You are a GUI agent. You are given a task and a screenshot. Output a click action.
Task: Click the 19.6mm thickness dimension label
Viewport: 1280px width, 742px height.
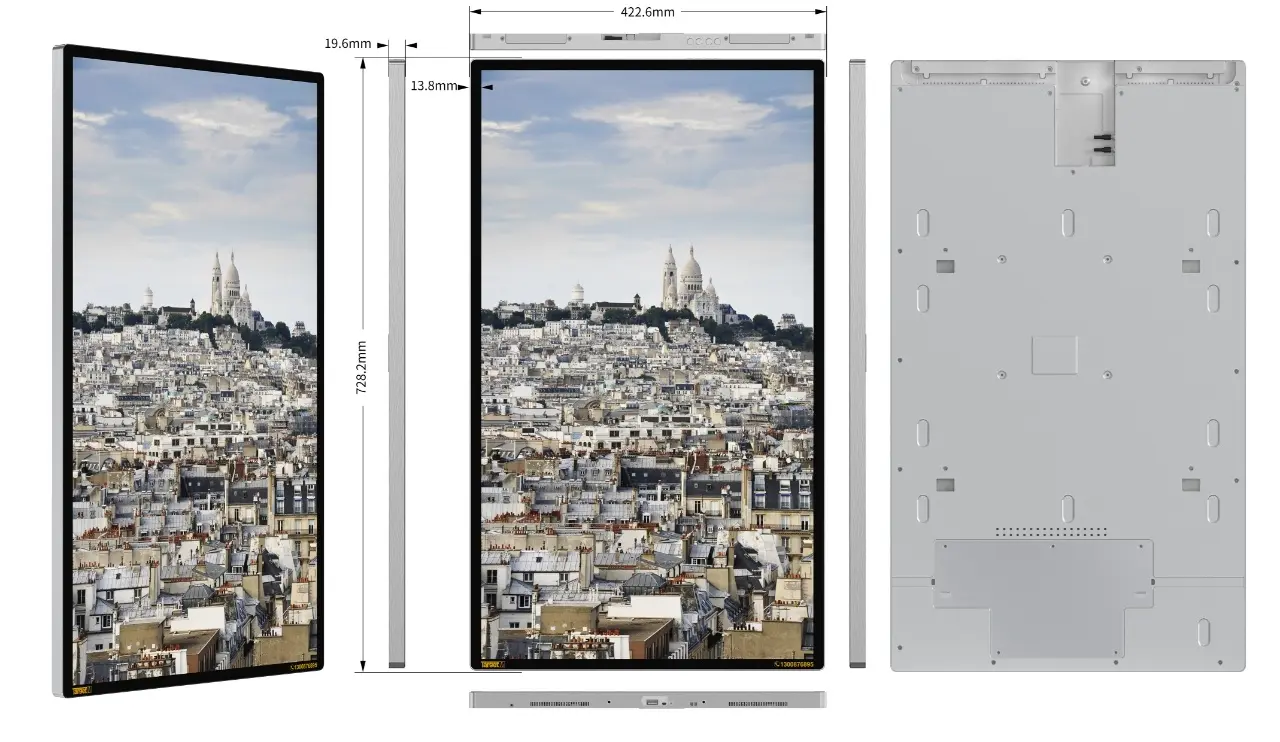pyautogui.click(x=347, y=44)
